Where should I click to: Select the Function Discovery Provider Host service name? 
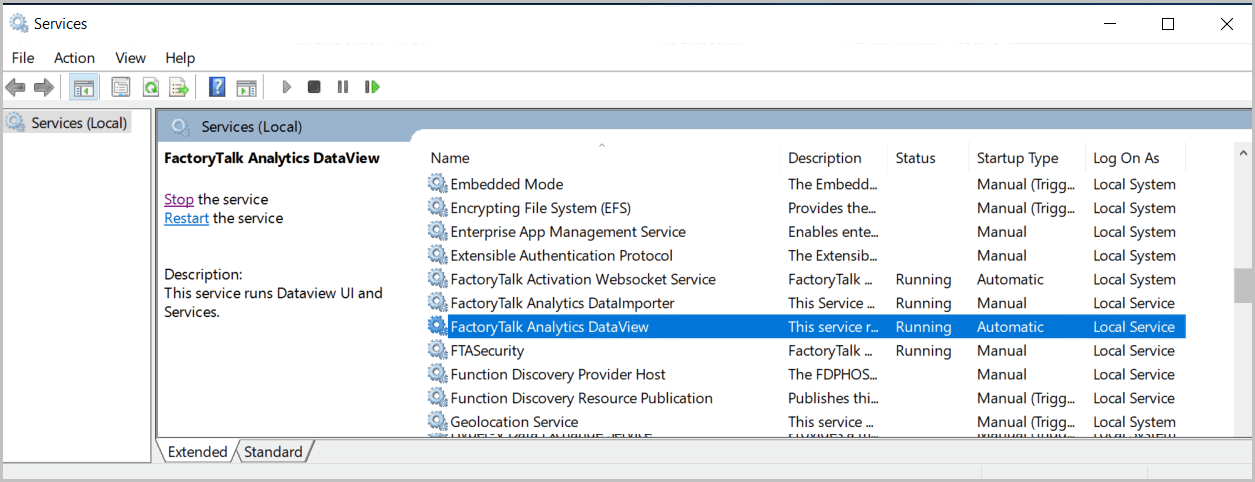tap(558, 374)
